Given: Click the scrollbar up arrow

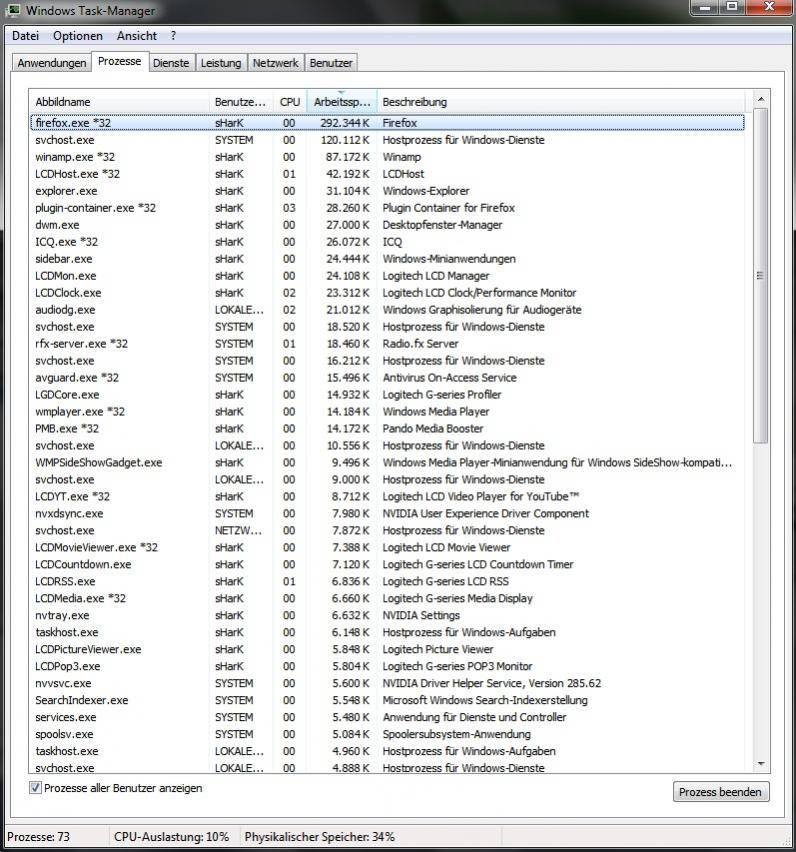Looking at the screenshot, I should [761, 99].
